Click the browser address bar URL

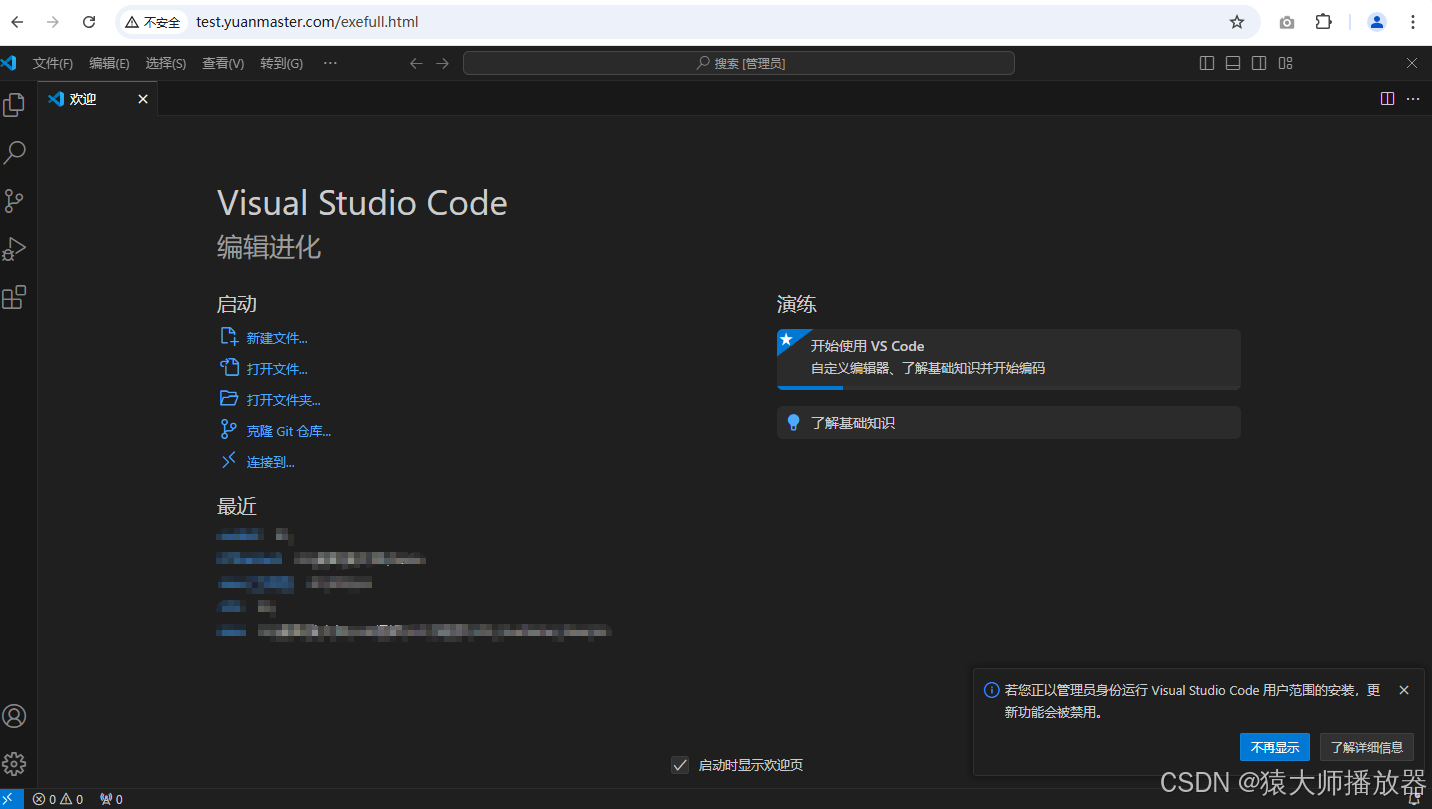308,22
